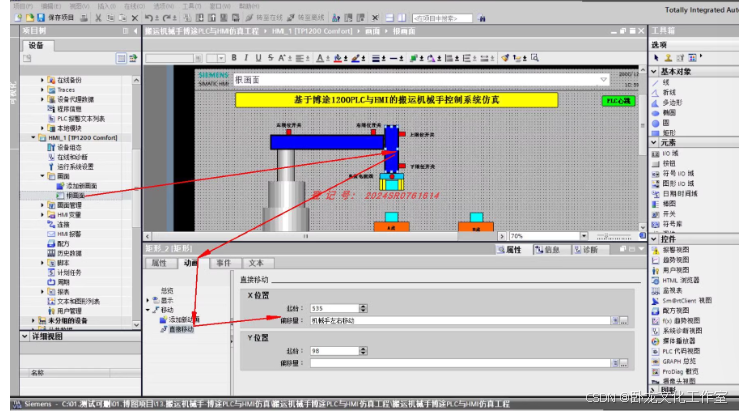Pick the font color (A) swatch tool
This screenshot has width=739, height=411.
point(320,58)
